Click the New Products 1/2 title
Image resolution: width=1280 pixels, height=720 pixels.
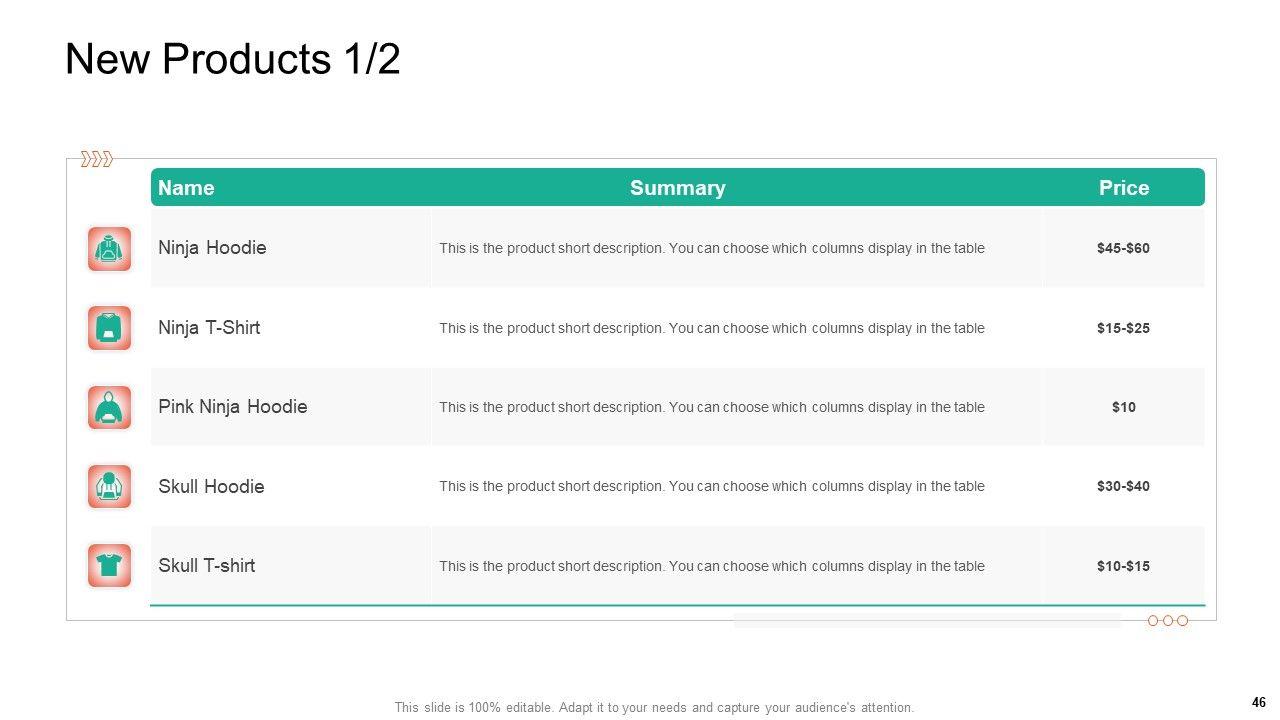tap(233, 60)
